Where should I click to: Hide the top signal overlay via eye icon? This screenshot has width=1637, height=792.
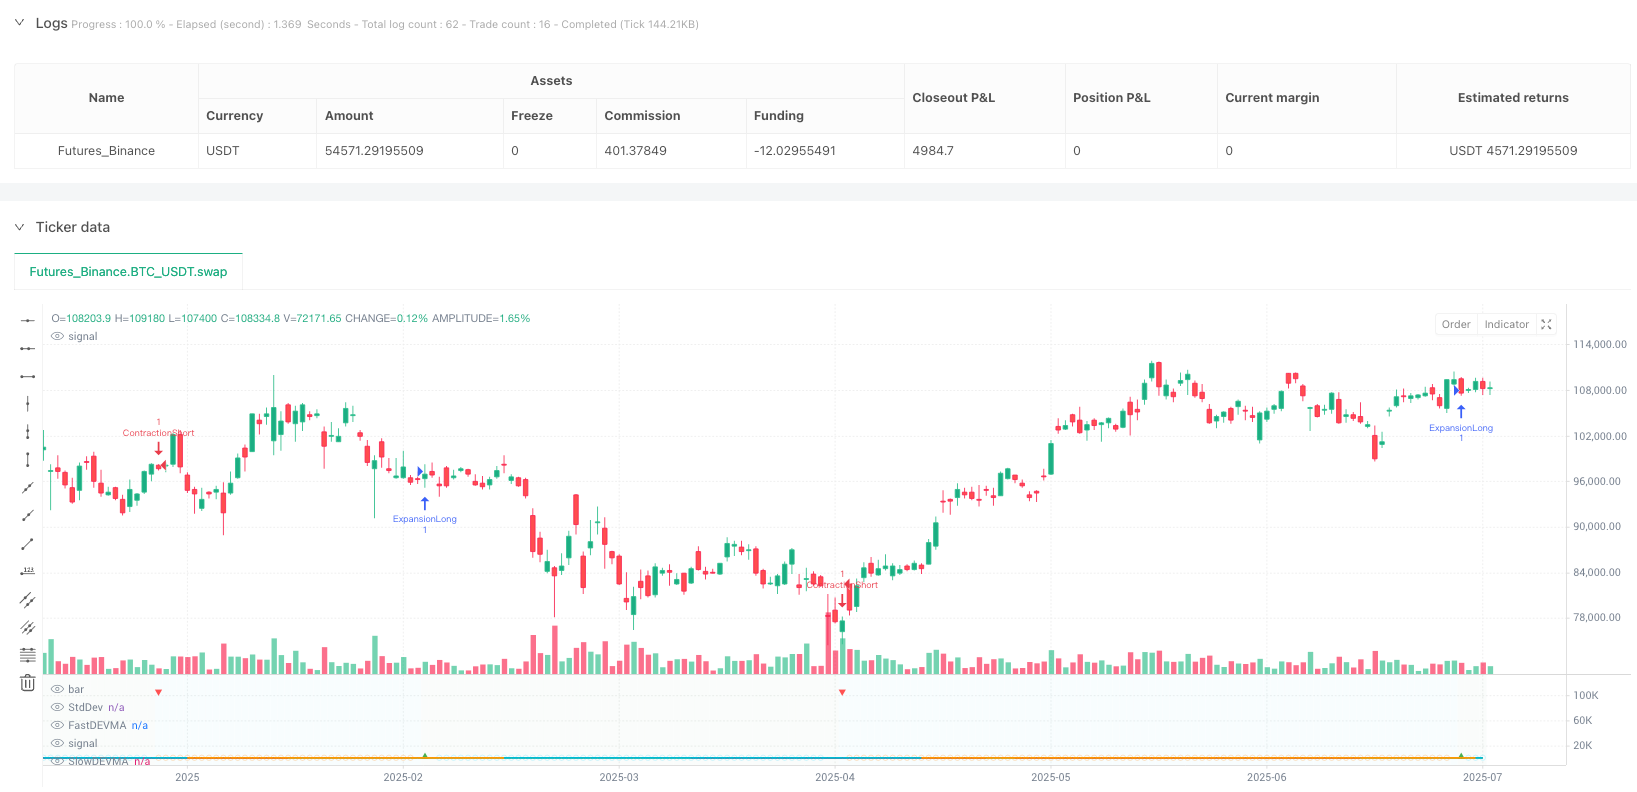coord(58,336)
